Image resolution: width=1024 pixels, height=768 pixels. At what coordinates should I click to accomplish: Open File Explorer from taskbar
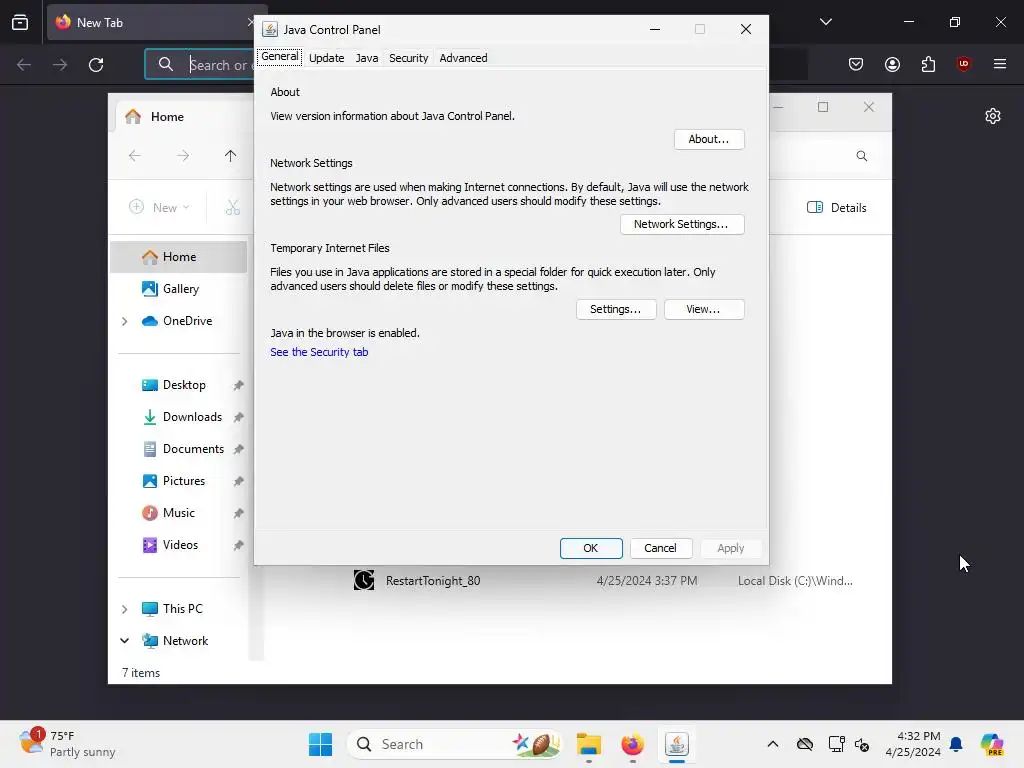pos(588,744)
